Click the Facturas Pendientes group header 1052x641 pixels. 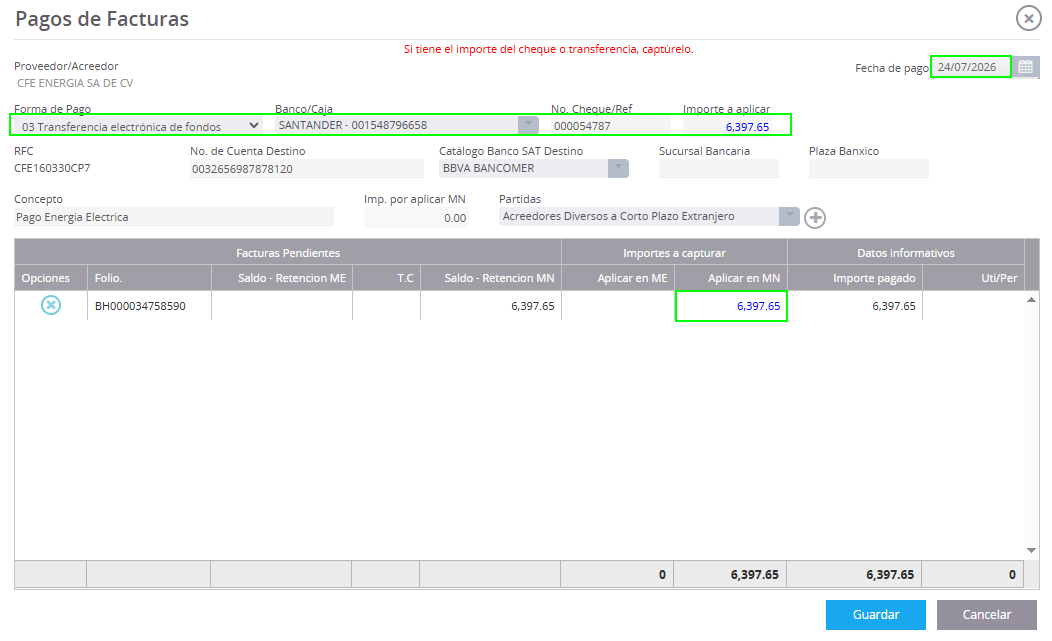[288, 253]
